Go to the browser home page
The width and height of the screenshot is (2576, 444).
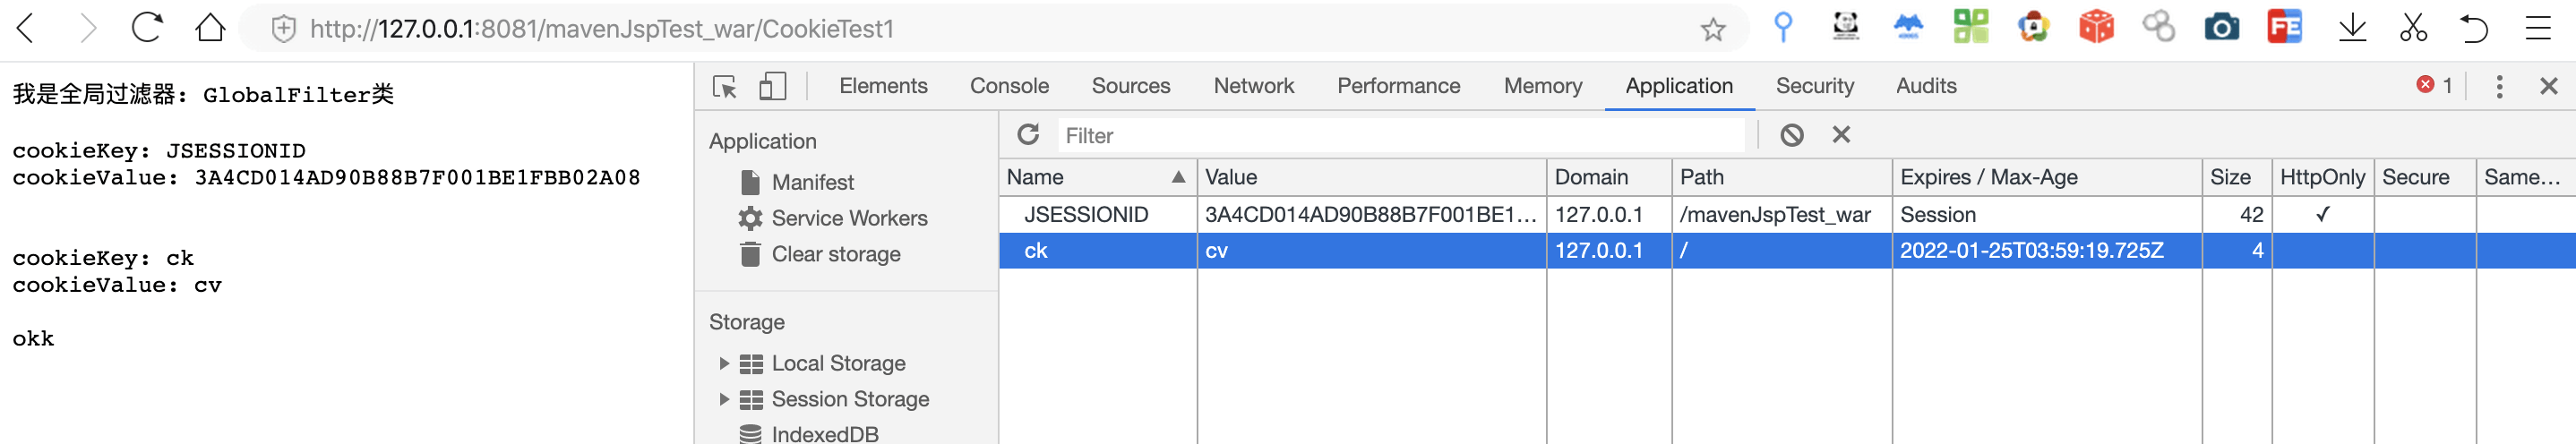click(210, 28)
